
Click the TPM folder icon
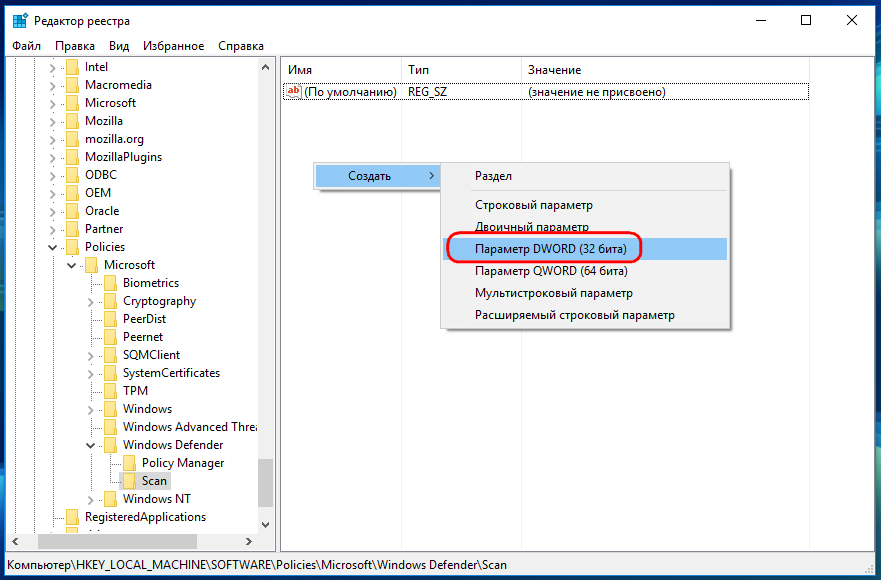pos(111,391)
